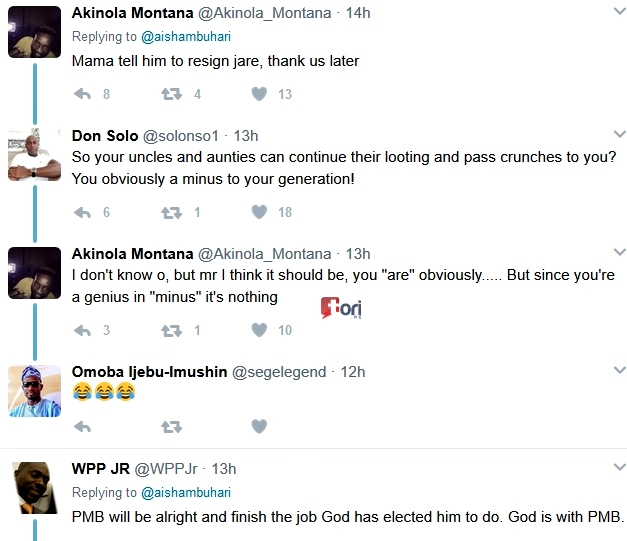Like Akinola Montana's tweet with 13 likes
Viewport: 627px width, 541px height.
[259, 94]
